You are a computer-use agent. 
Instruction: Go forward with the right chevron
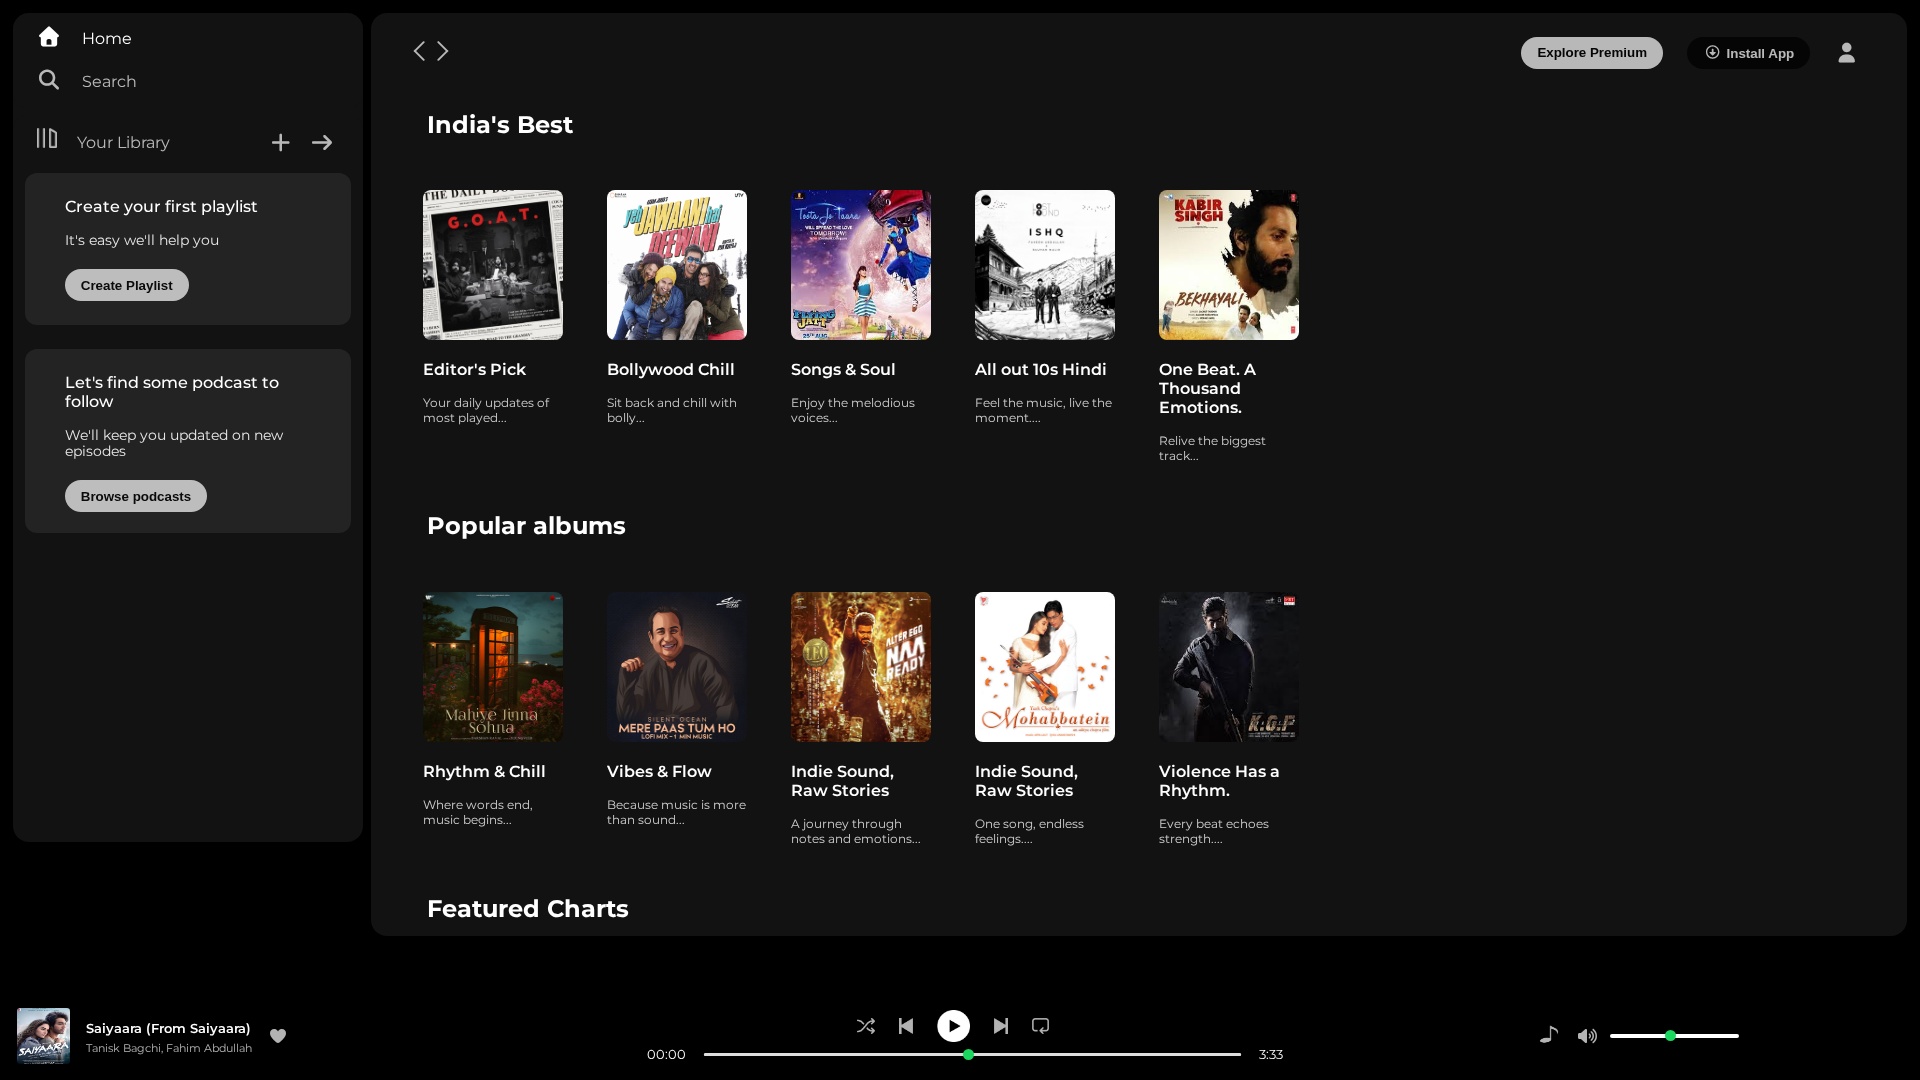(443, 51)
